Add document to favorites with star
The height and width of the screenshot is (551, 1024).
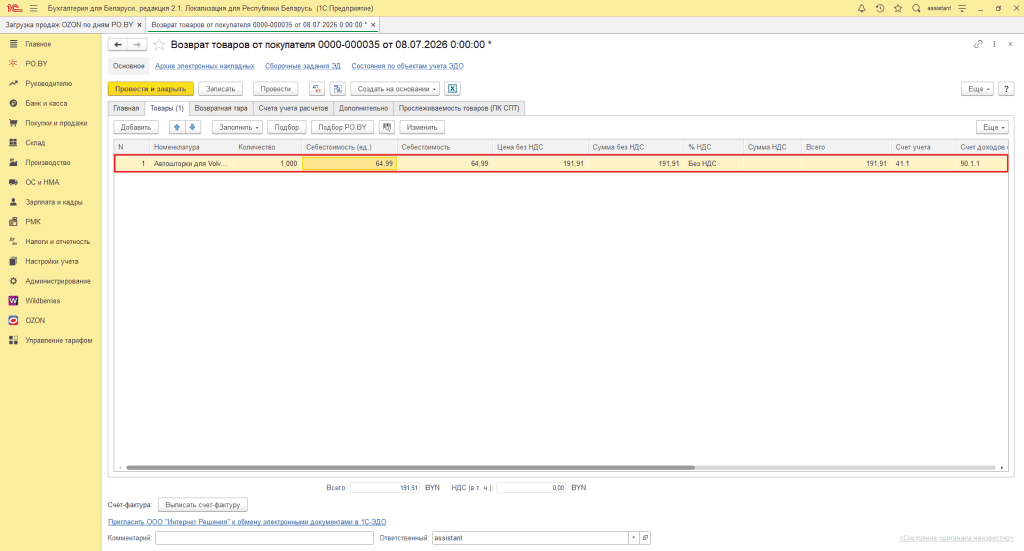(x=159, y=44)
